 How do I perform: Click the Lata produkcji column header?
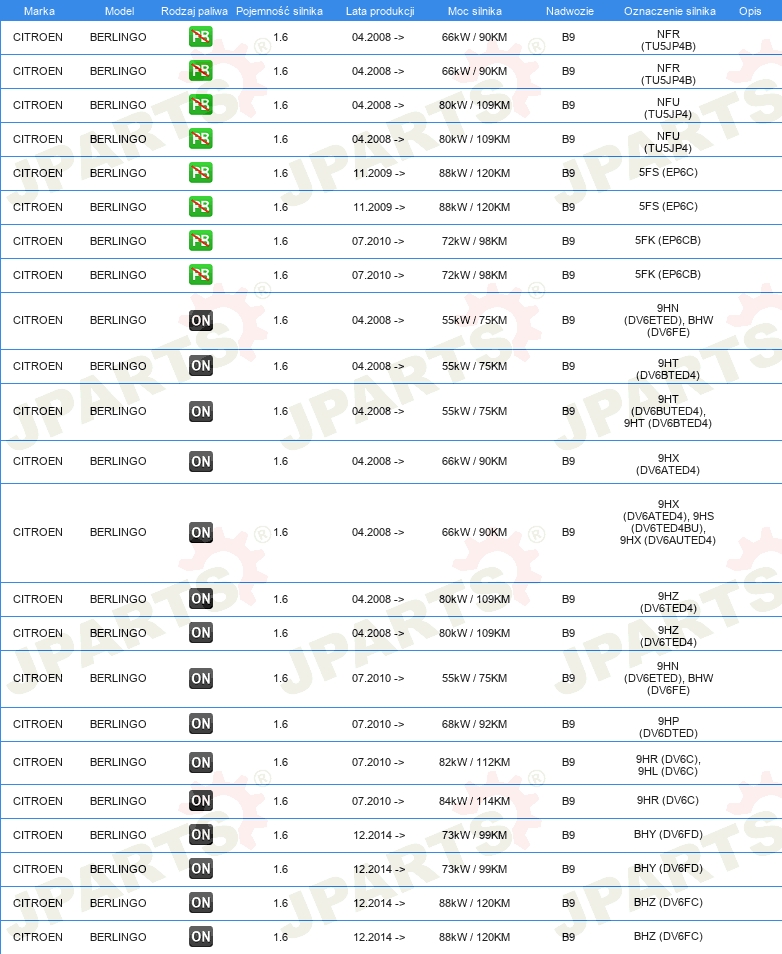[x=380, y=11]
